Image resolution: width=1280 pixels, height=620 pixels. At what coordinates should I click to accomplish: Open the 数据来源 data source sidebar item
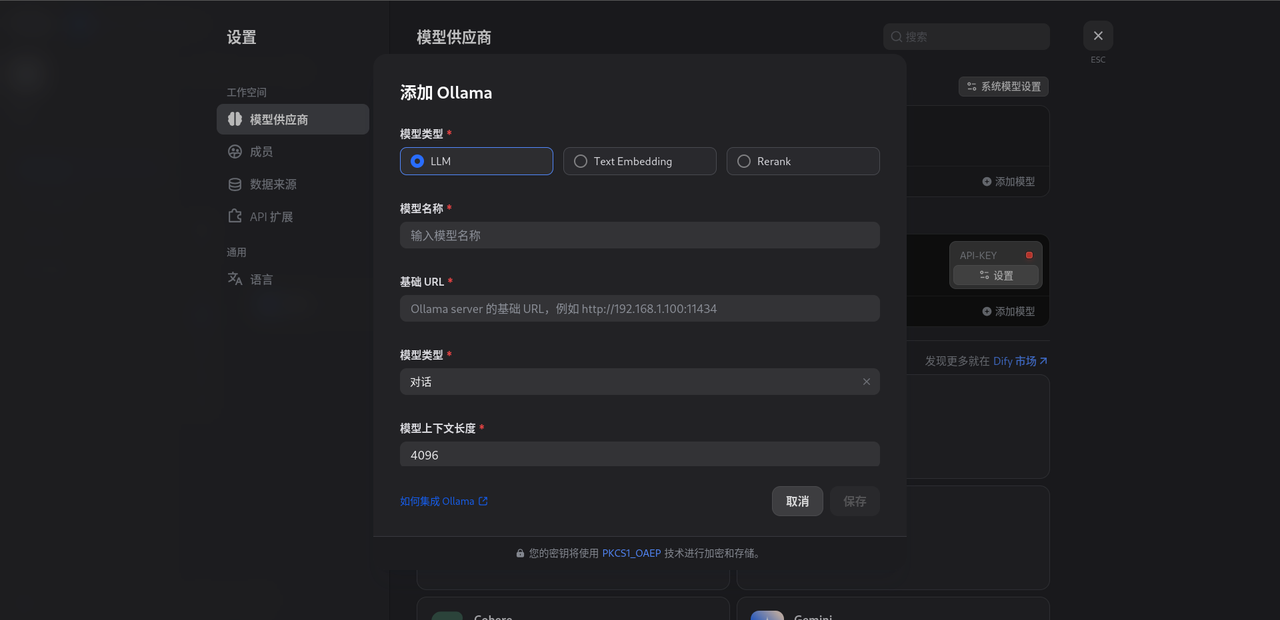(x=293, y=184)
